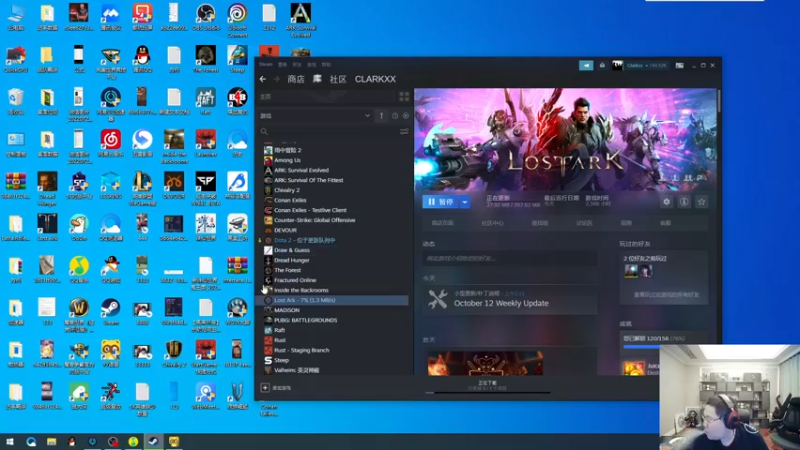This screenshot has width=800, height=450.
Task: Select Chivalry 2 in library list
Action: point(287,190)
